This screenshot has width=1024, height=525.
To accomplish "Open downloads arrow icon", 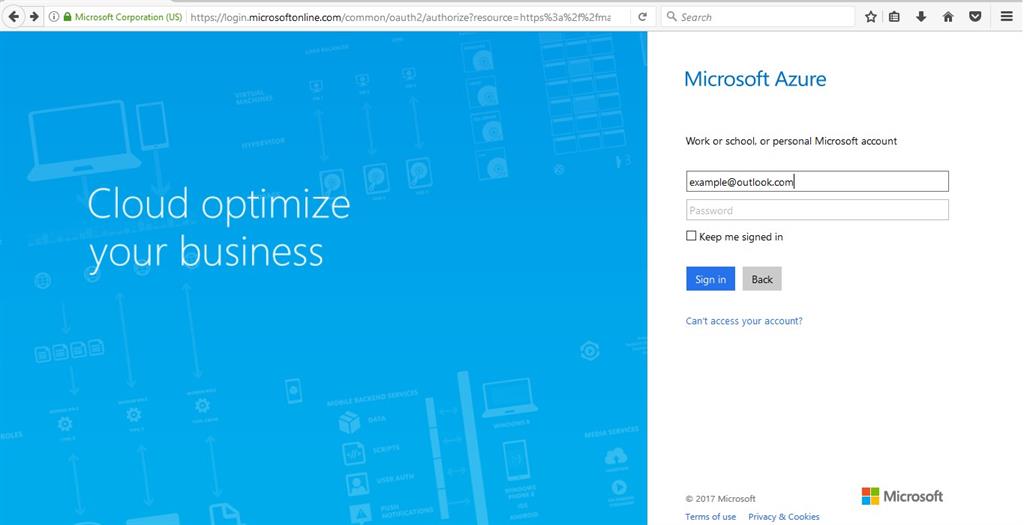I will pos(921,17).
